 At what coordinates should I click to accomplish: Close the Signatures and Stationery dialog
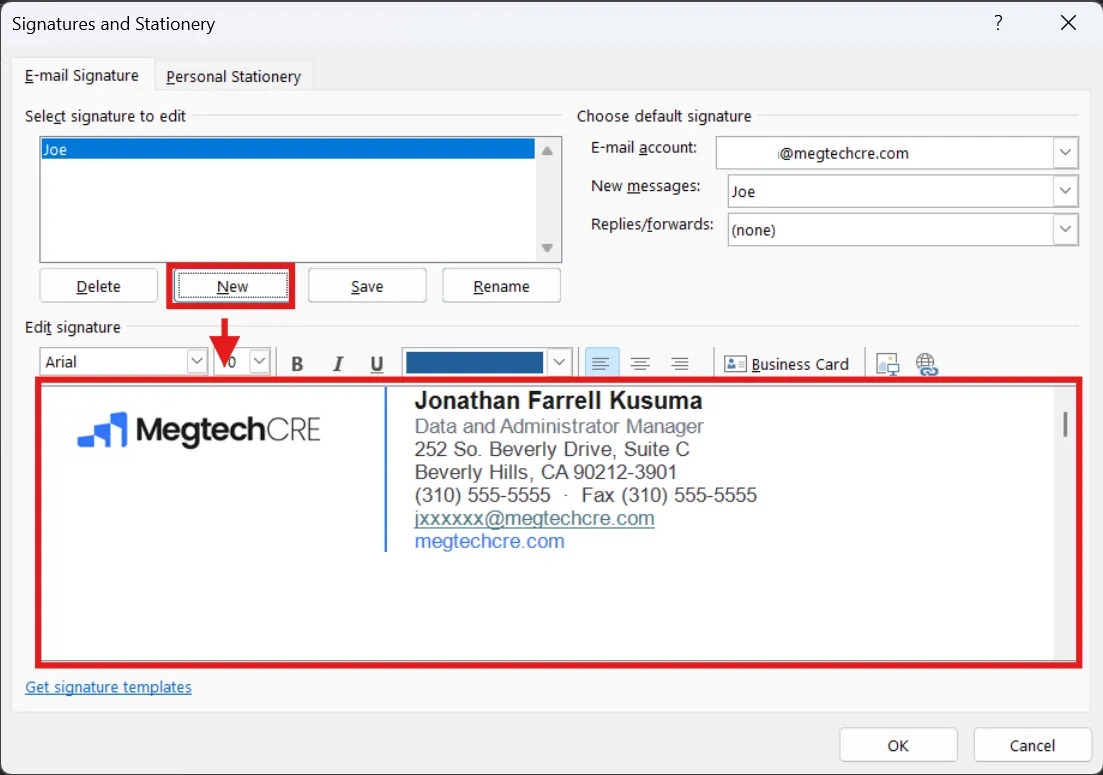click(1068, 23)
